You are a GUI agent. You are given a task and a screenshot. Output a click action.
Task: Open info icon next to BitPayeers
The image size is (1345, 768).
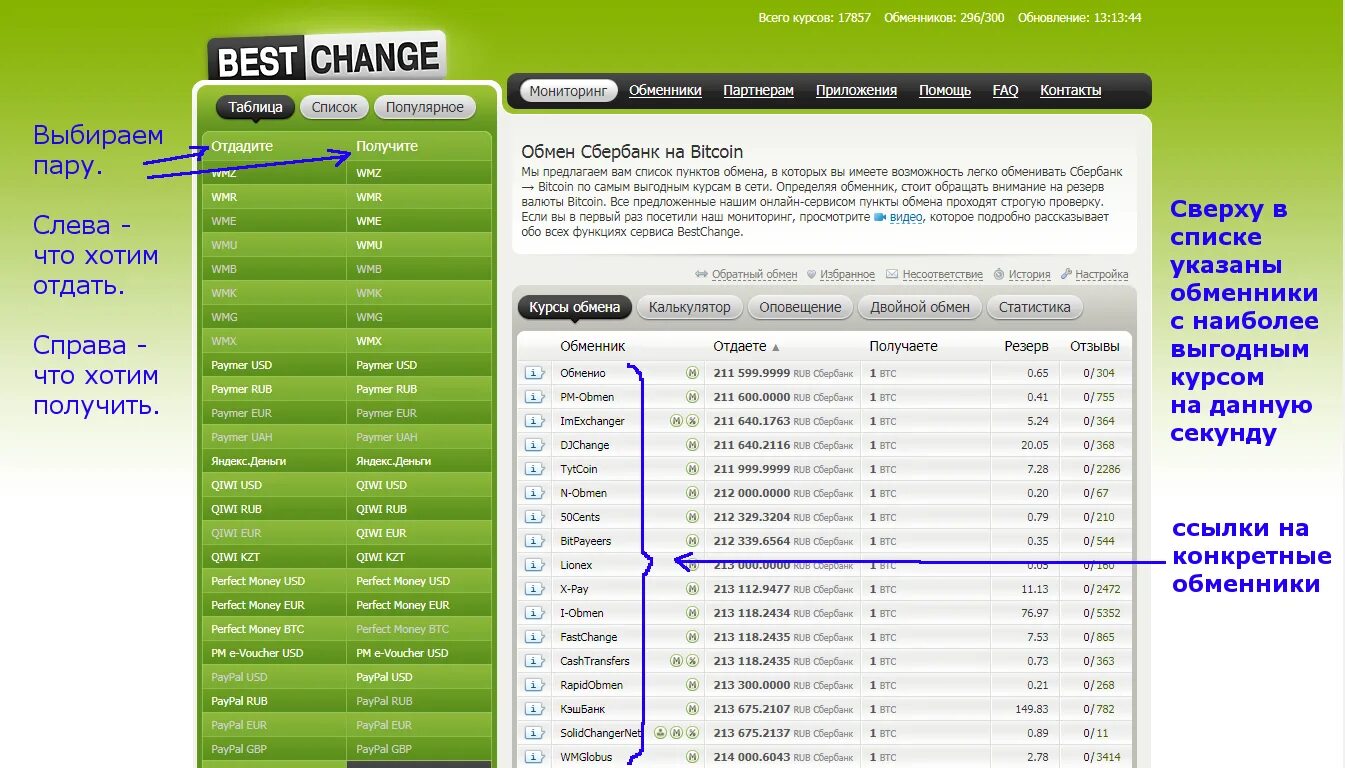tap(535, 541)
